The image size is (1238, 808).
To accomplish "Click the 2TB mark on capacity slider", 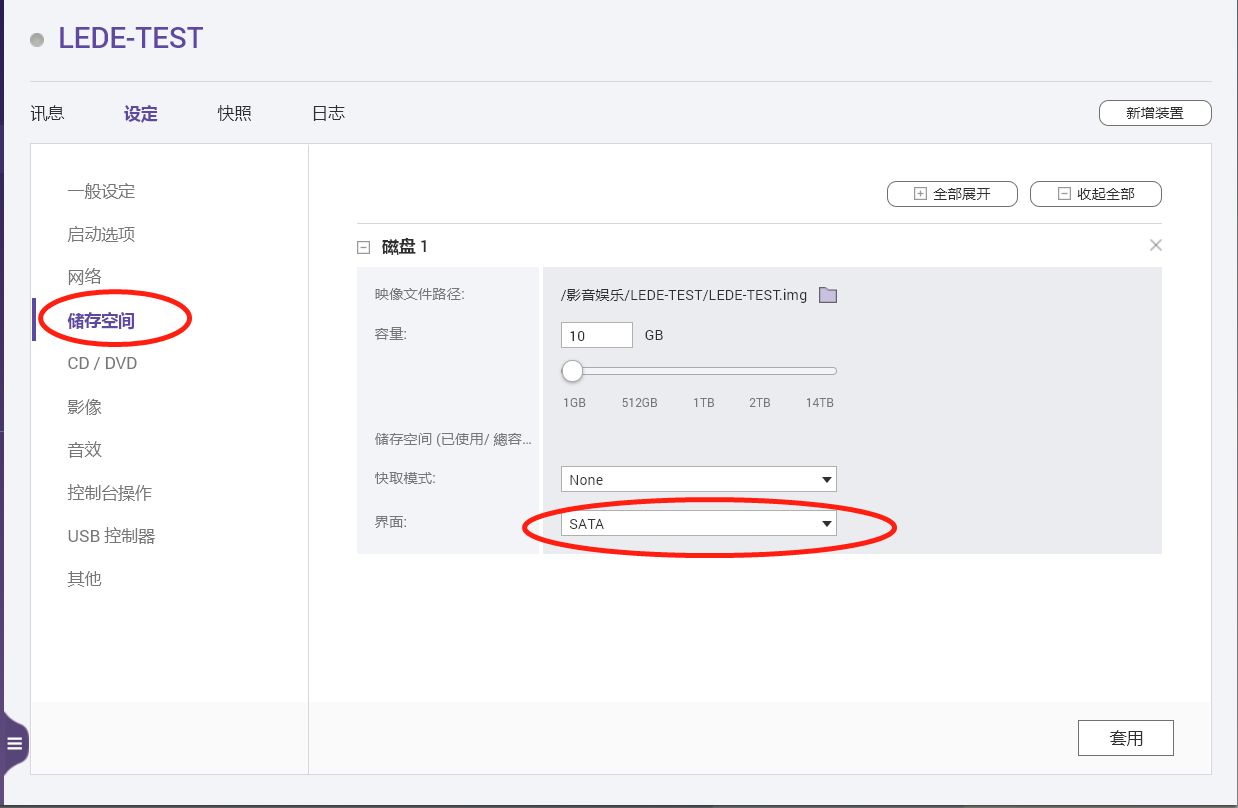I will 760,402.
